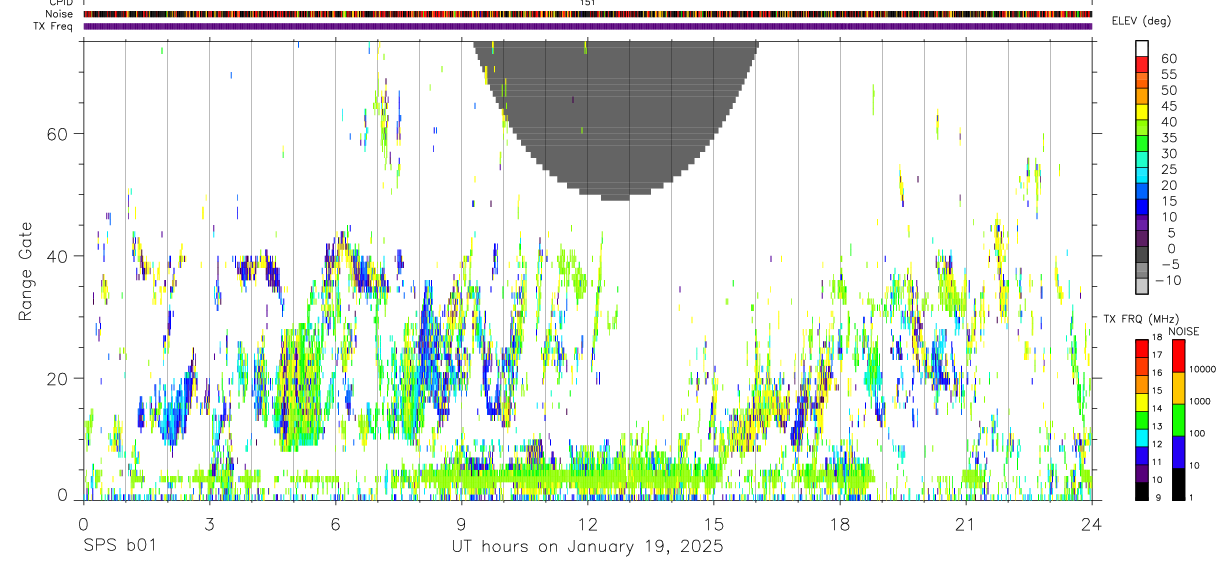Click the 'ELEV (deg)' legend title
Image resolution: width=1228 pixels, height=567 pixels.
click(1141, 21)
